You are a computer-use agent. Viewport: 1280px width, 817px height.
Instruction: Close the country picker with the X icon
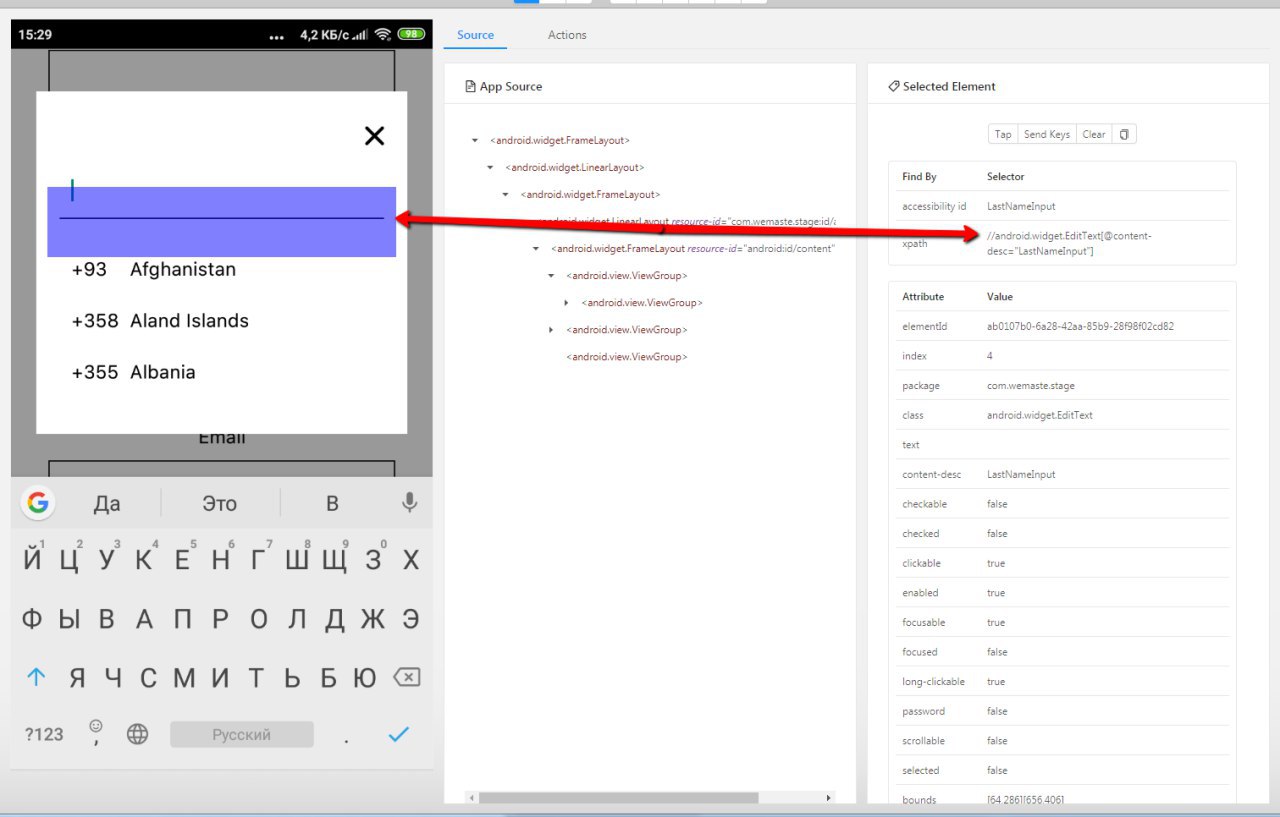point(374,136)
